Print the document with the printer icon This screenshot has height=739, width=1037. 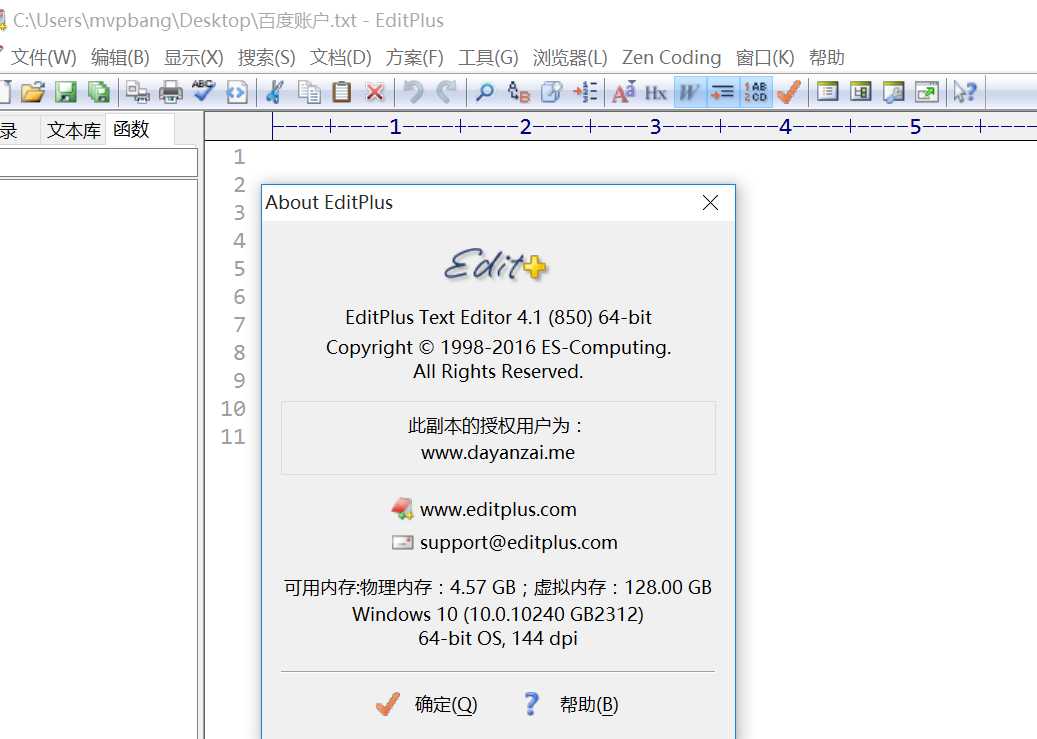(x=171, y=92)
